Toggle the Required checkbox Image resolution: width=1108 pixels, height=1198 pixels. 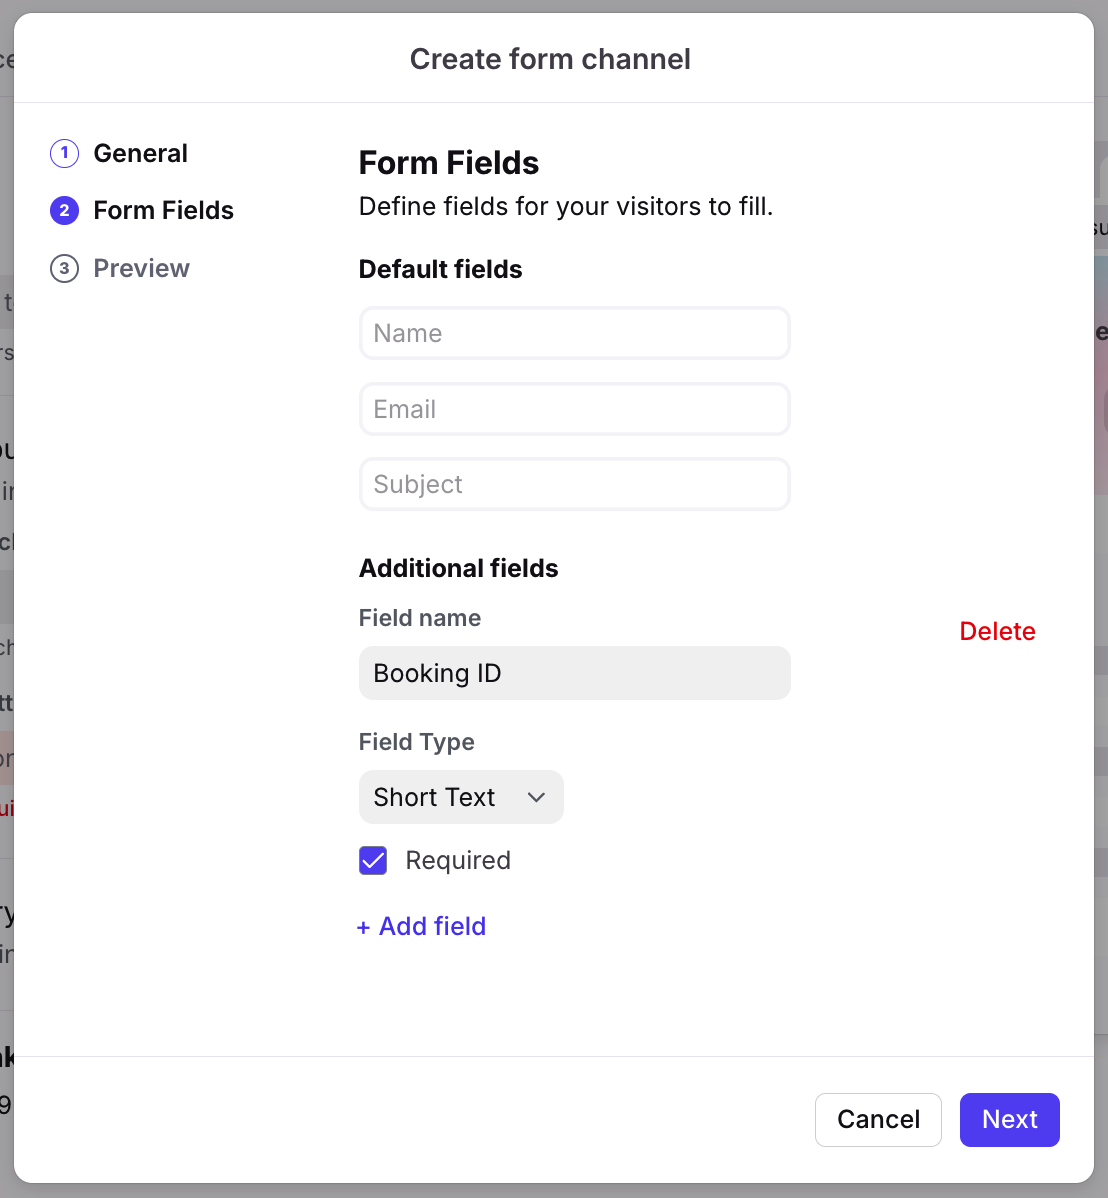click(x=373, y=860)
